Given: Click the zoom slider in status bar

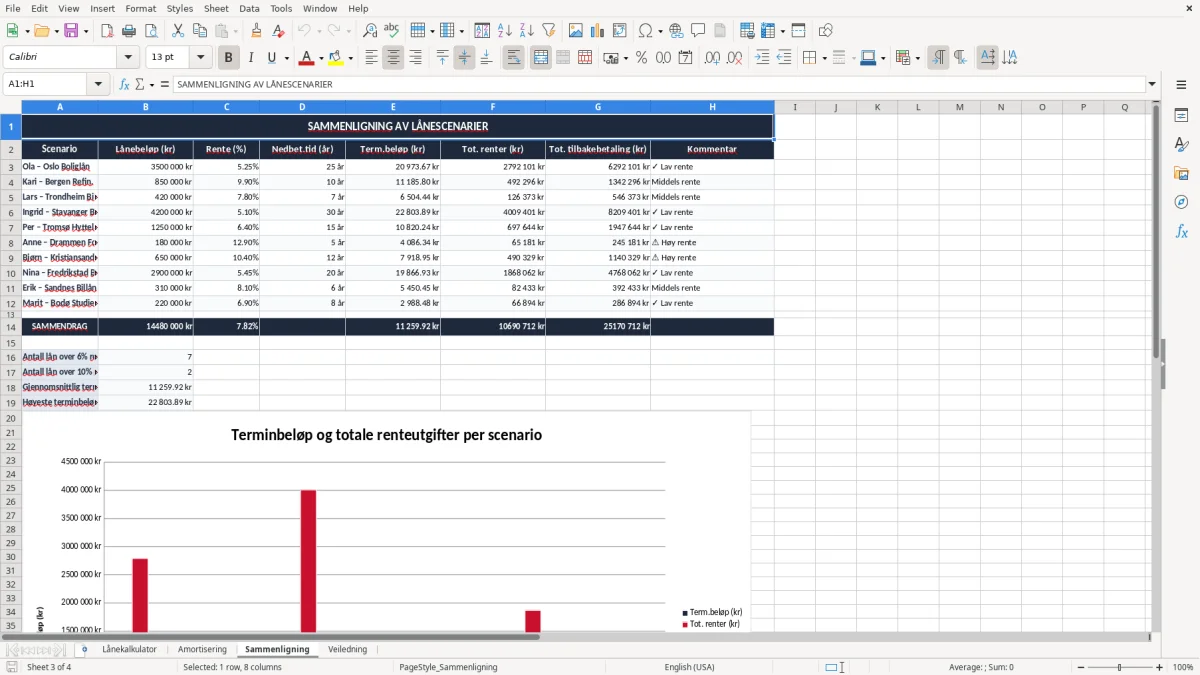Looking at the screenshot, I should coord(1120,667).
